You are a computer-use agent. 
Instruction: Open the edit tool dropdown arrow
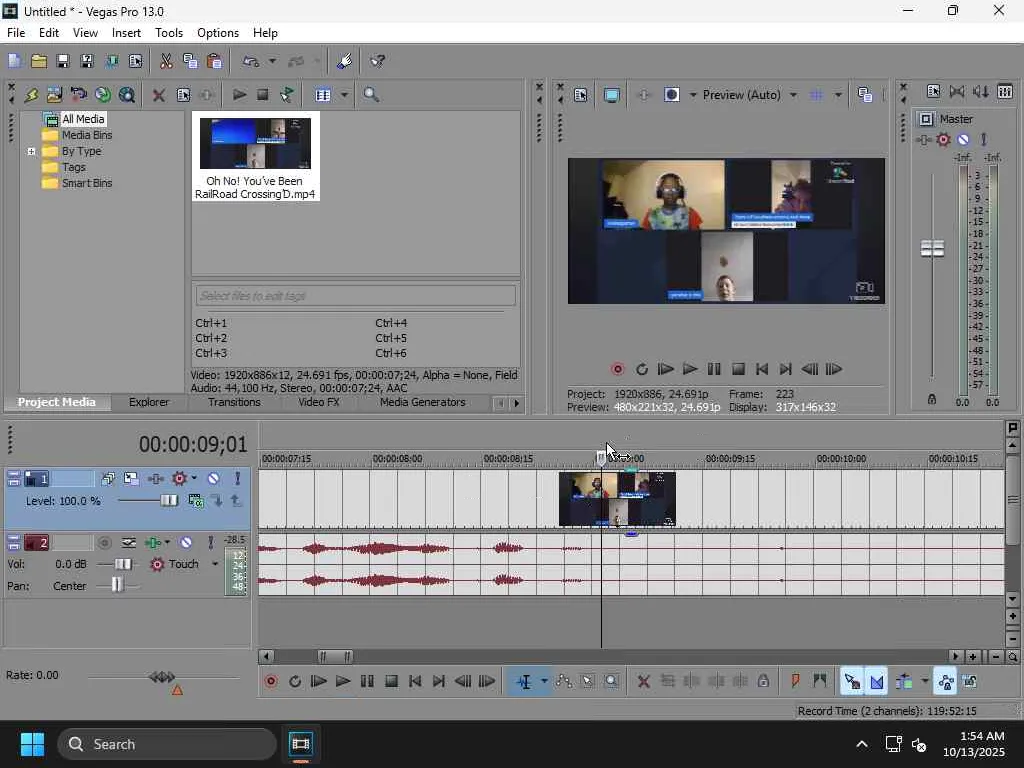point(543,681)
